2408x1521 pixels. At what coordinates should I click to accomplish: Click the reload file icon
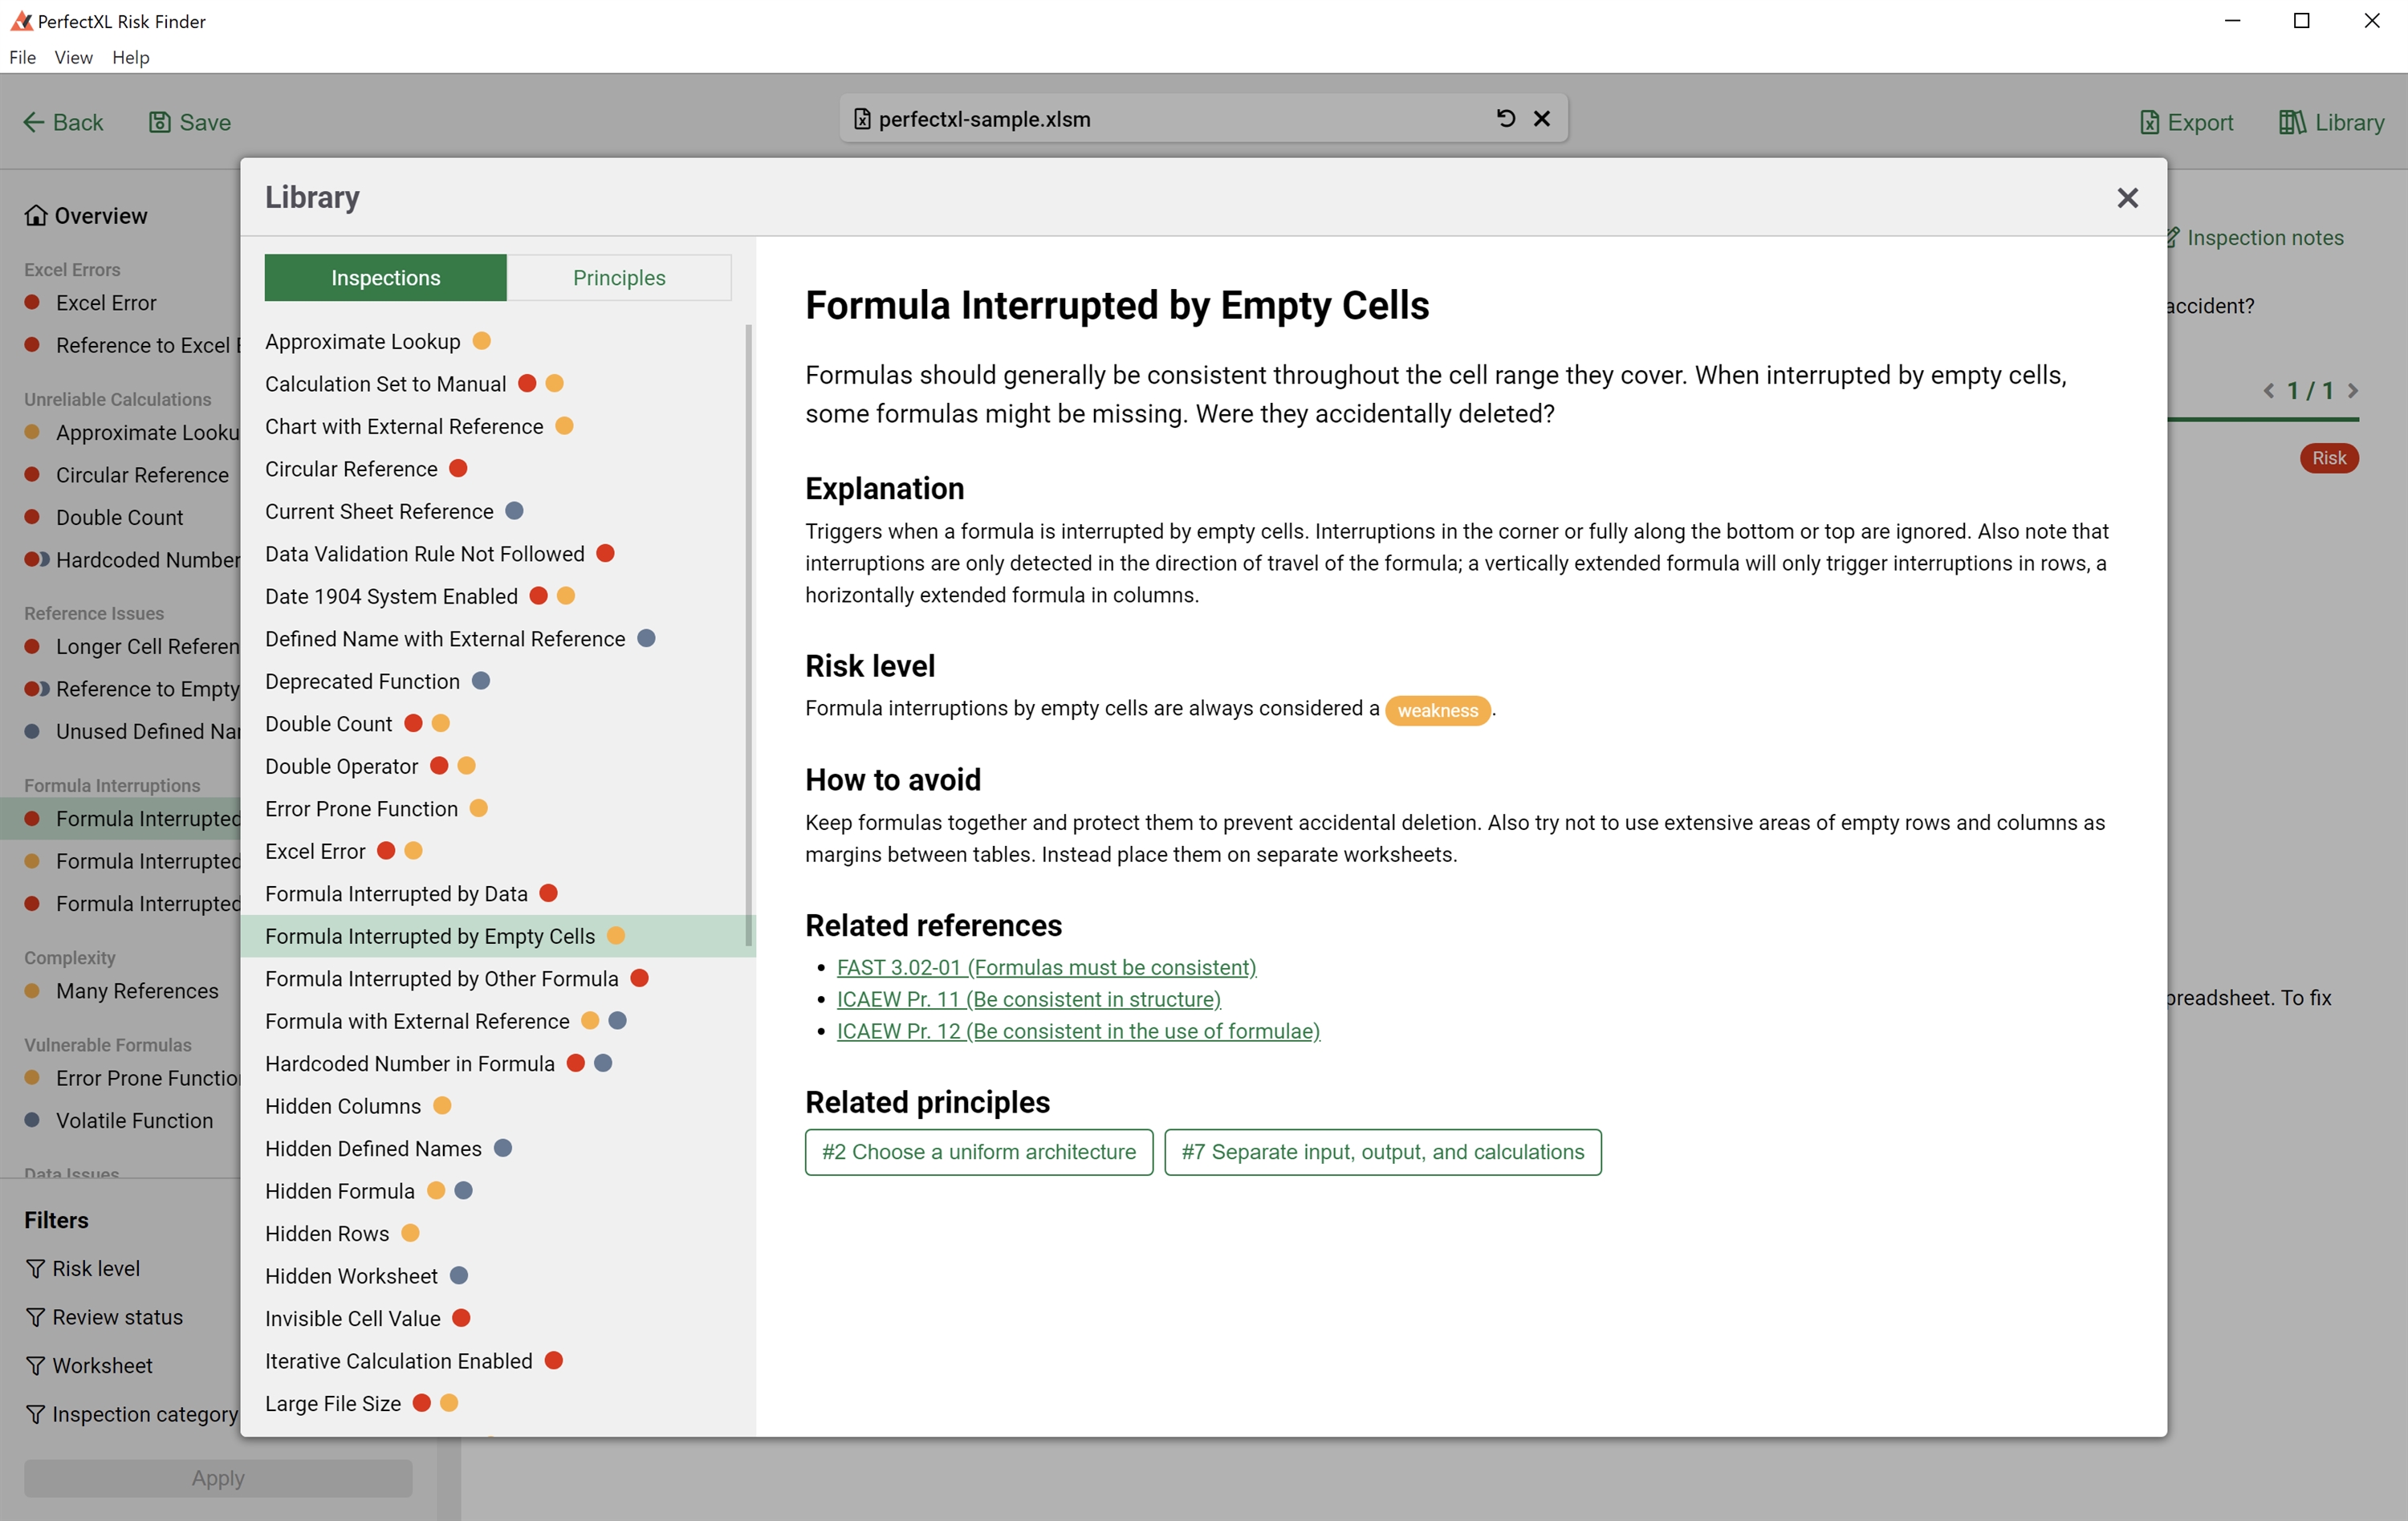(x=1505, y=119)
